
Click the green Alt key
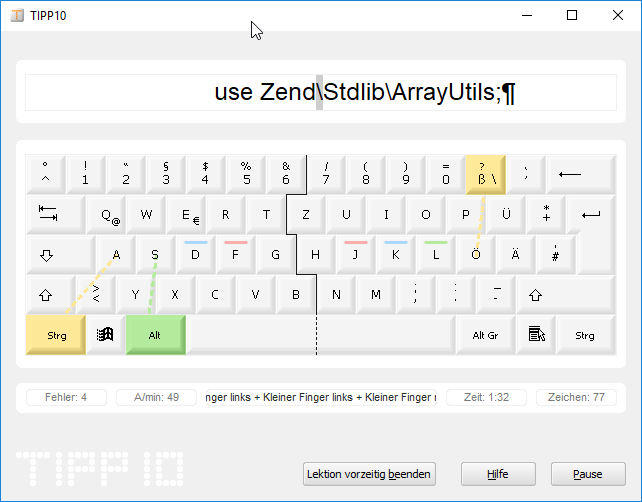[156, 335]
